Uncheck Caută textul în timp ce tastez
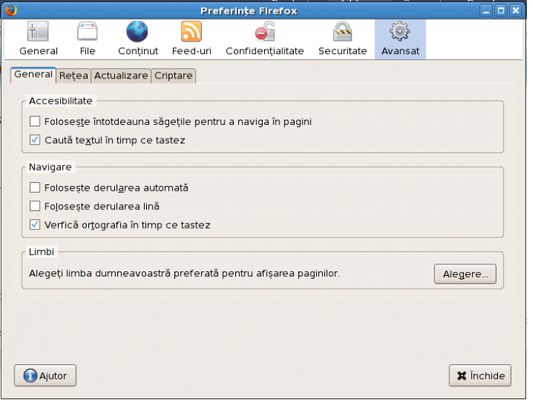The height and width of the screenshot is (400, 533). (x=35, y=140)
